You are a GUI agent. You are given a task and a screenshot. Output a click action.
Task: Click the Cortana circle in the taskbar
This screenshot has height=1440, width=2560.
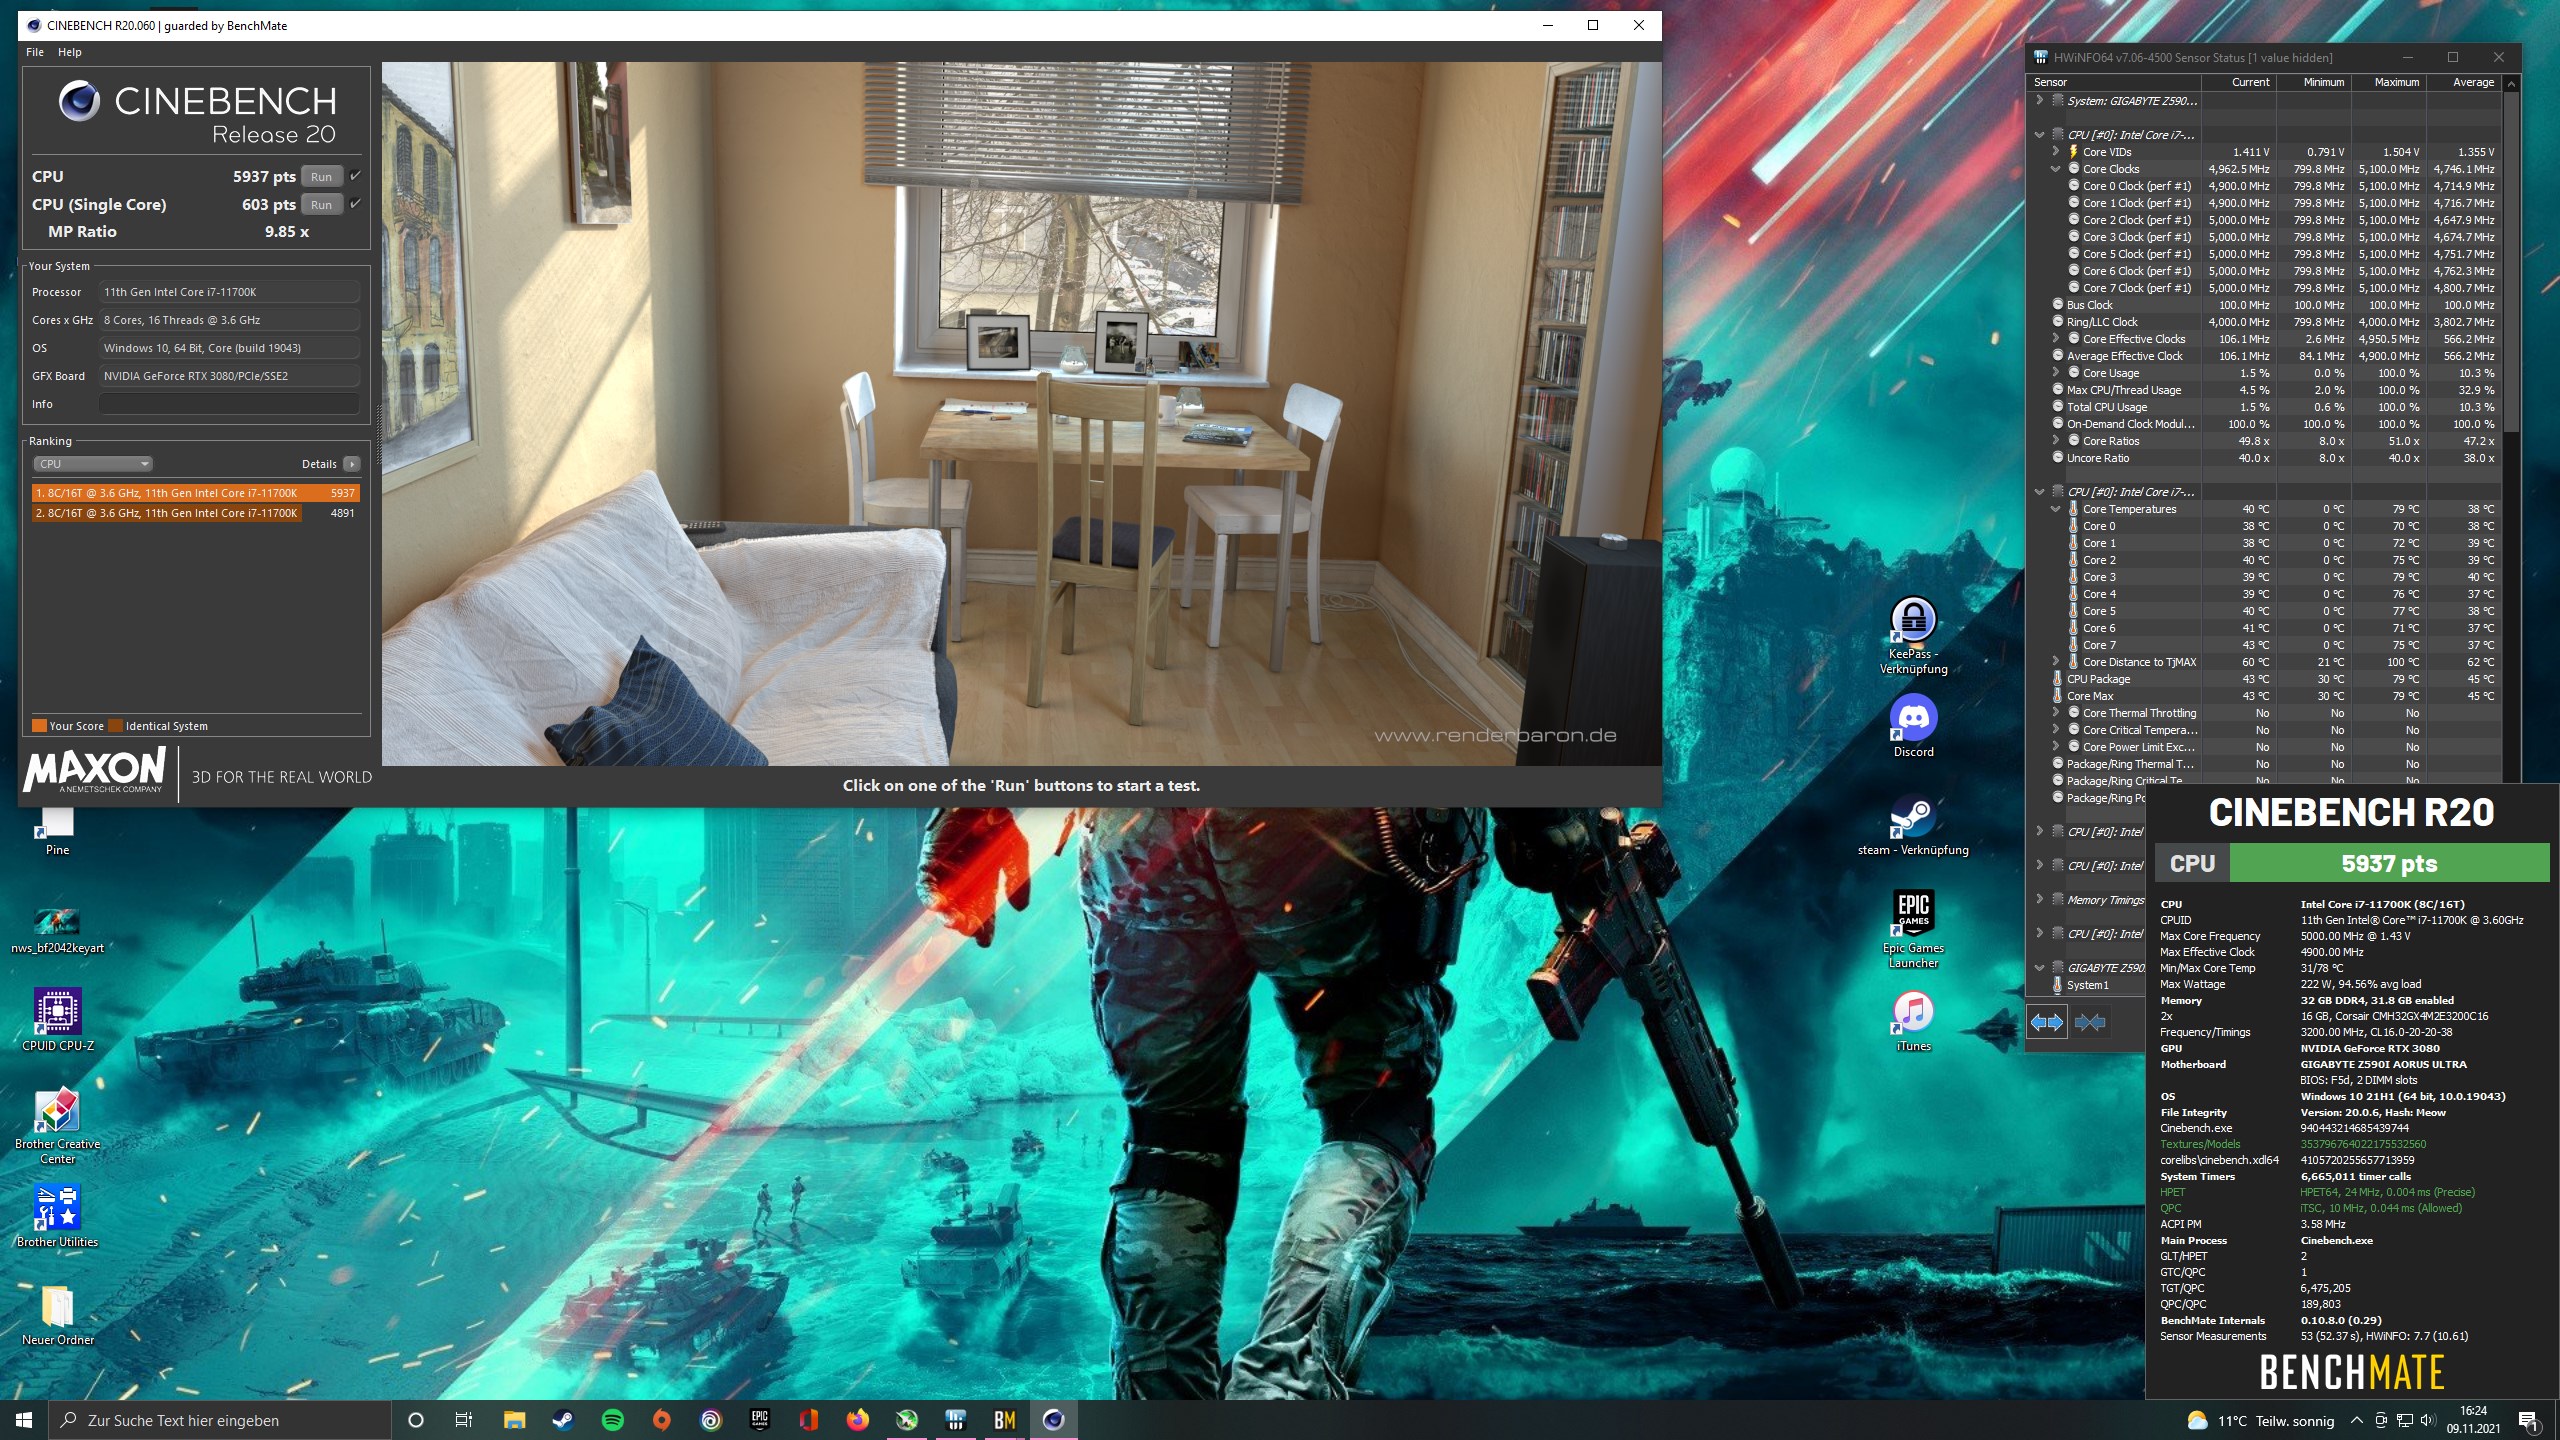tap(416, 1420)
